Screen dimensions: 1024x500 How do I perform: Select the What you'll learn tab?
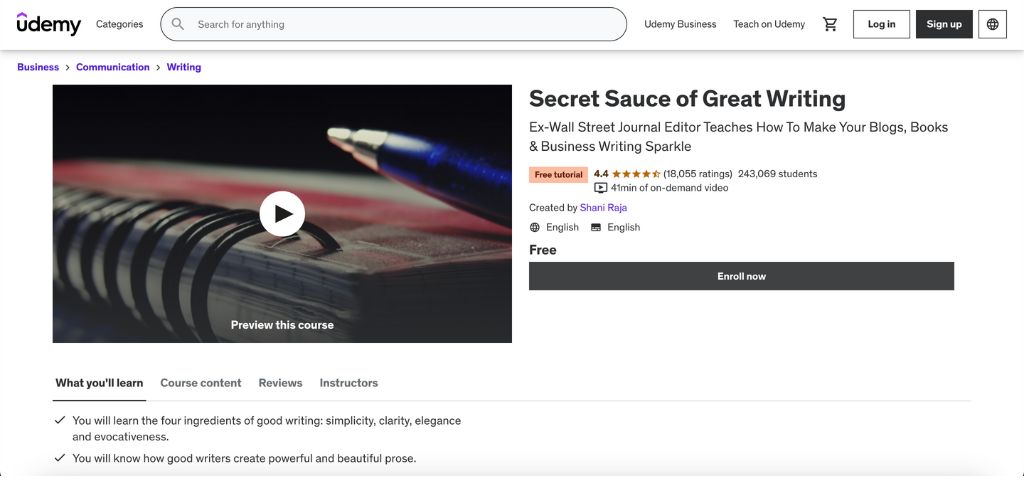99,383
